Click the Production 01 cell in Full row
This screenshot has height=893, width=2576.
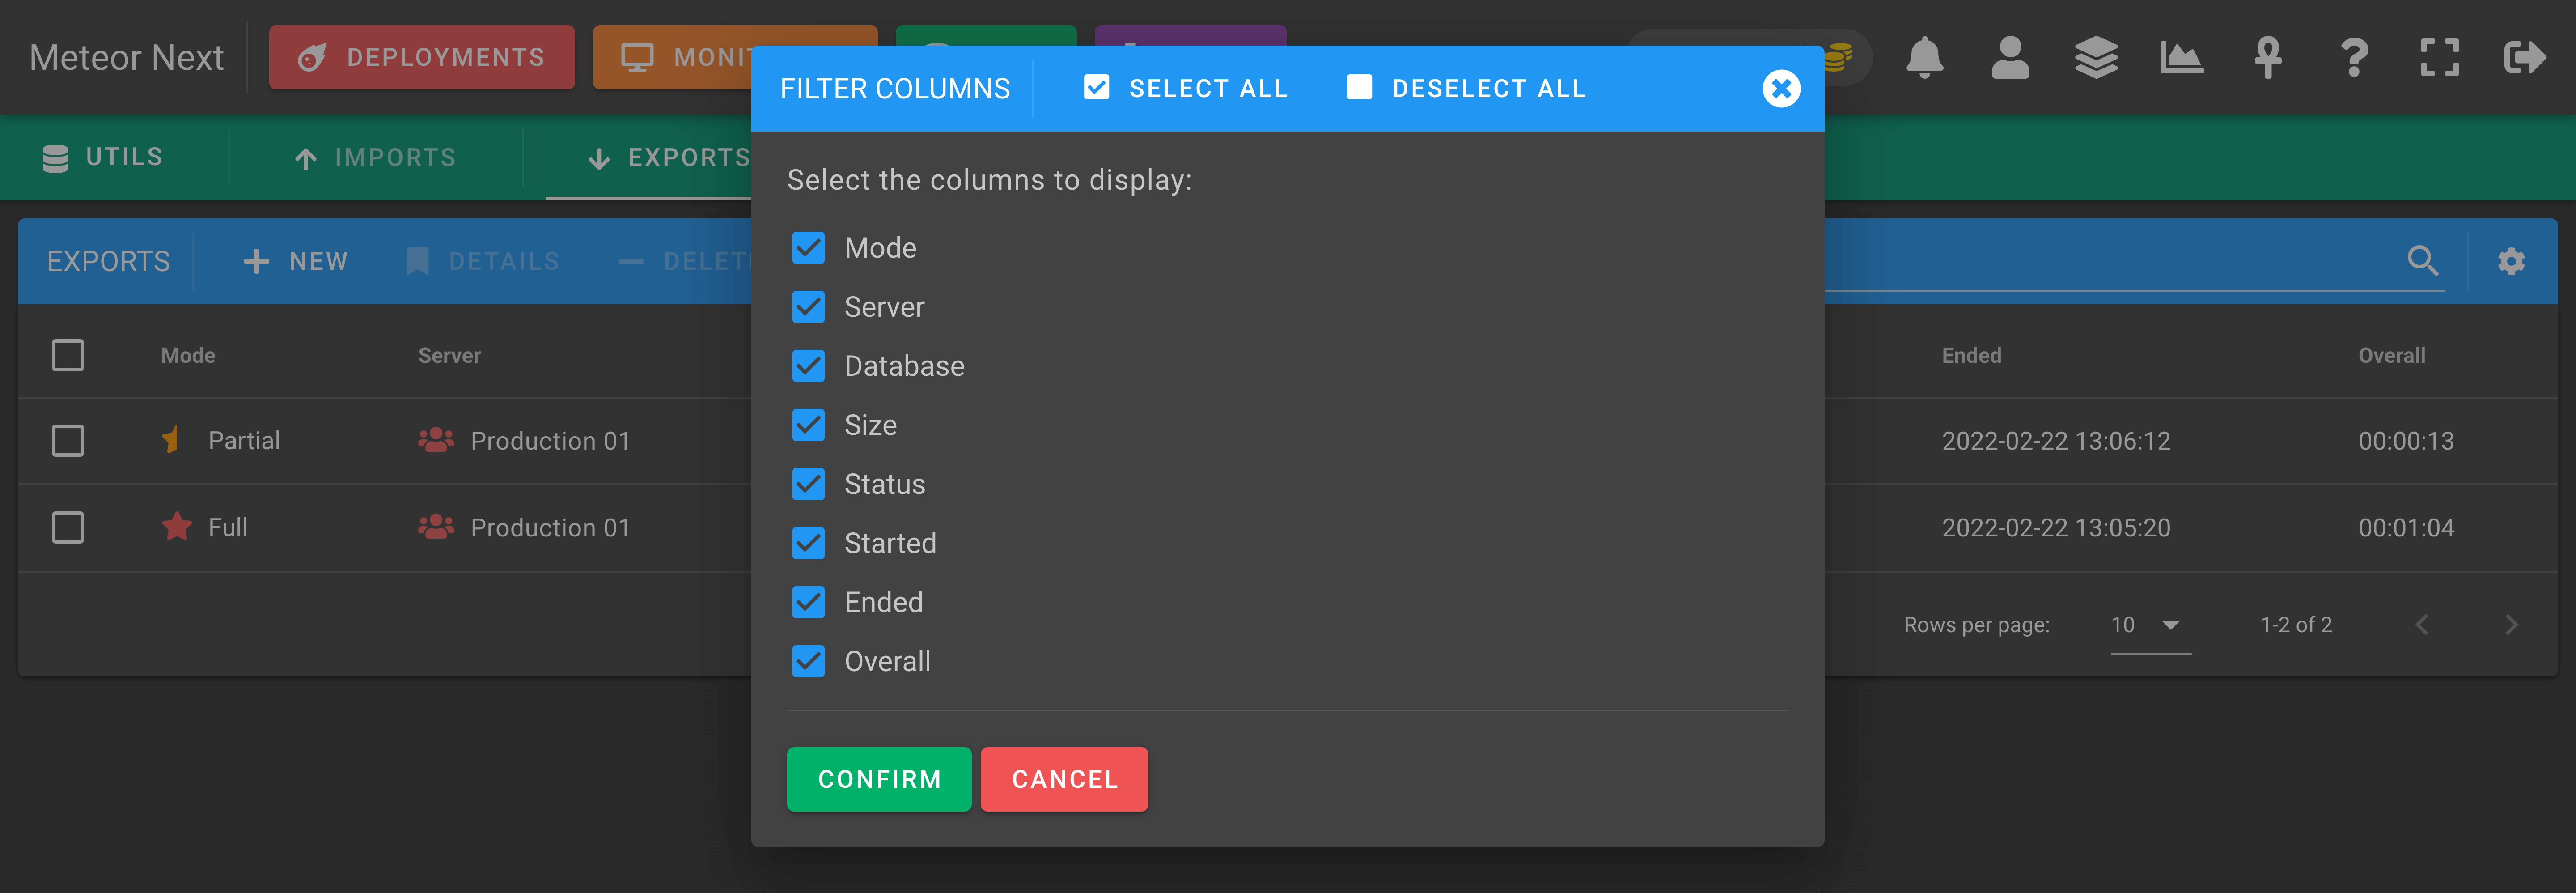[550, 527]
